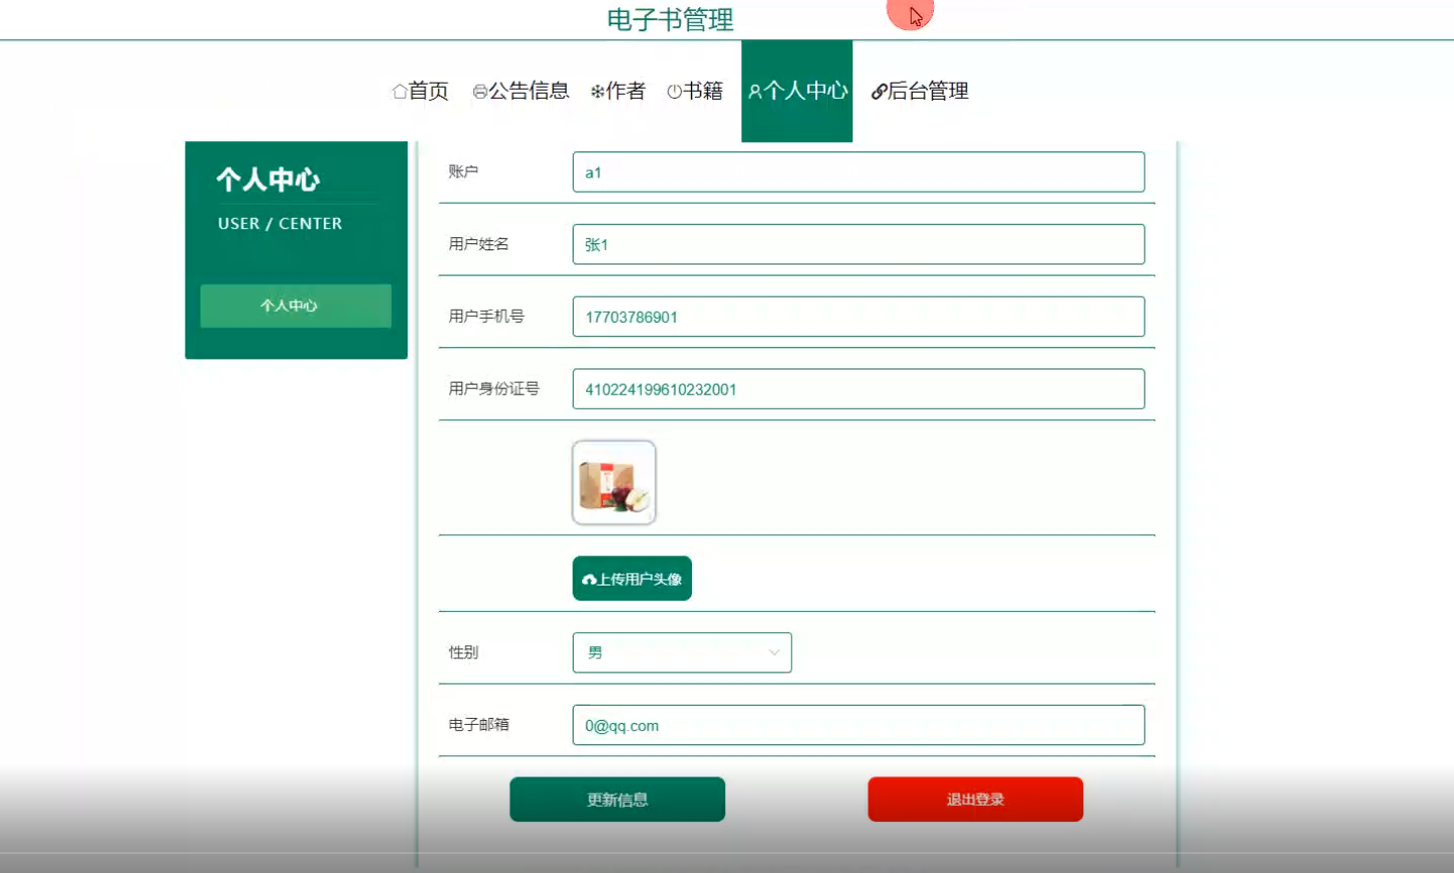Click the user avatar thumbnail image
Screen dimensions: 1454x873
click(x=613, y=482)
